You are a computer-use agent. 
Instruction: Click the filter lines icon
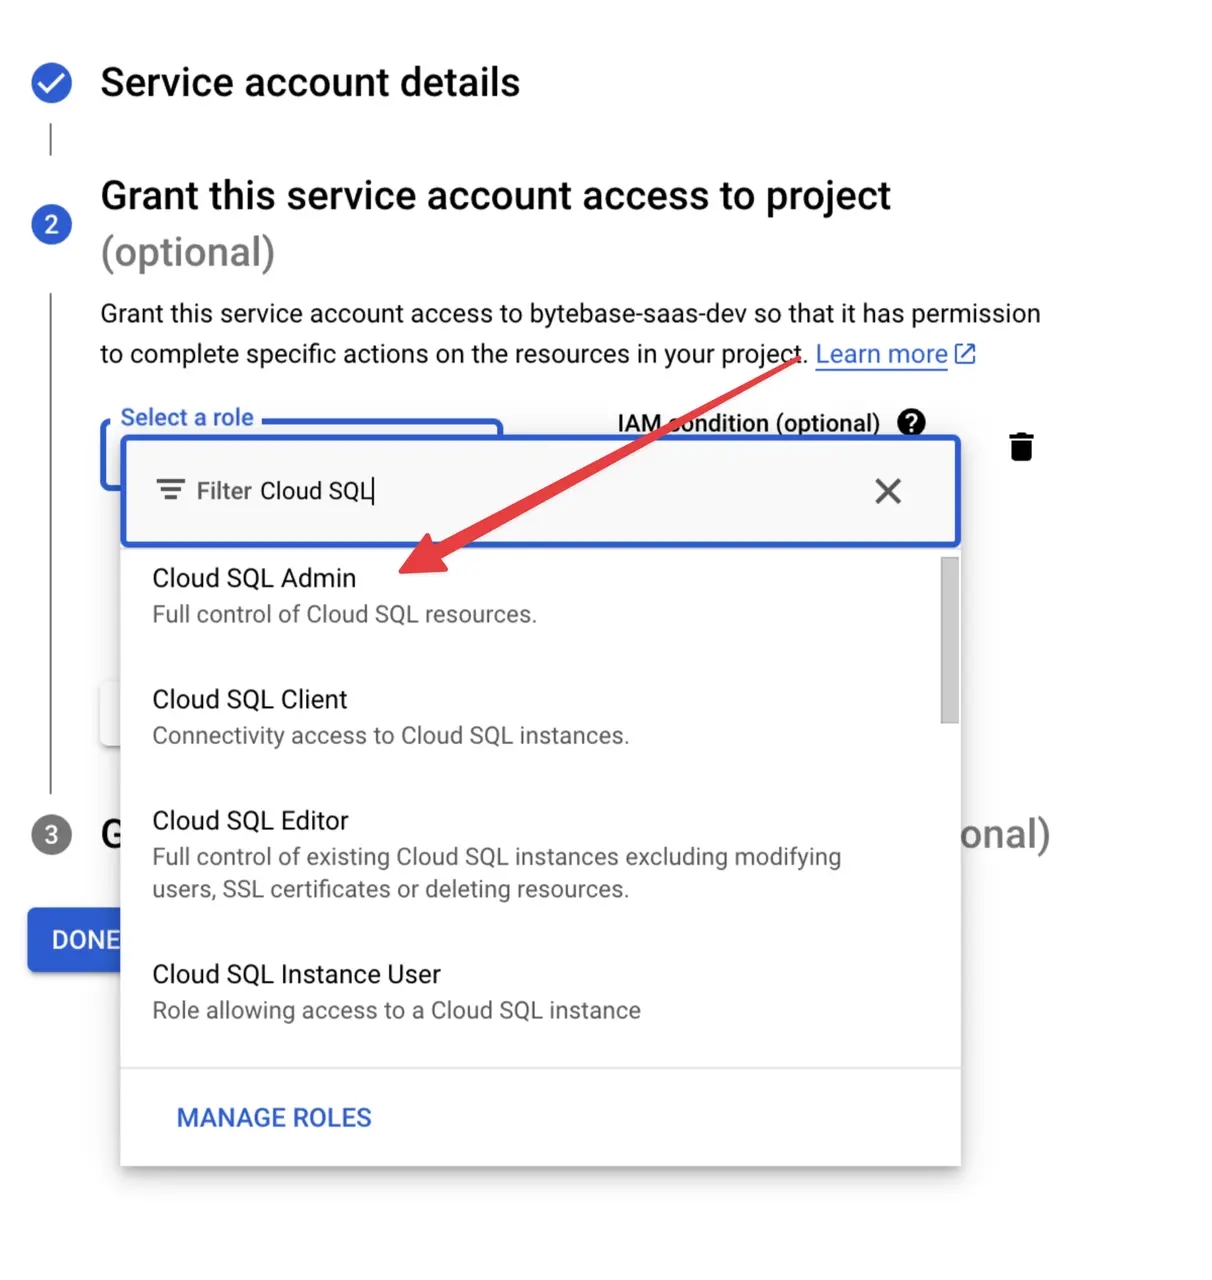(x=171, y=490)
